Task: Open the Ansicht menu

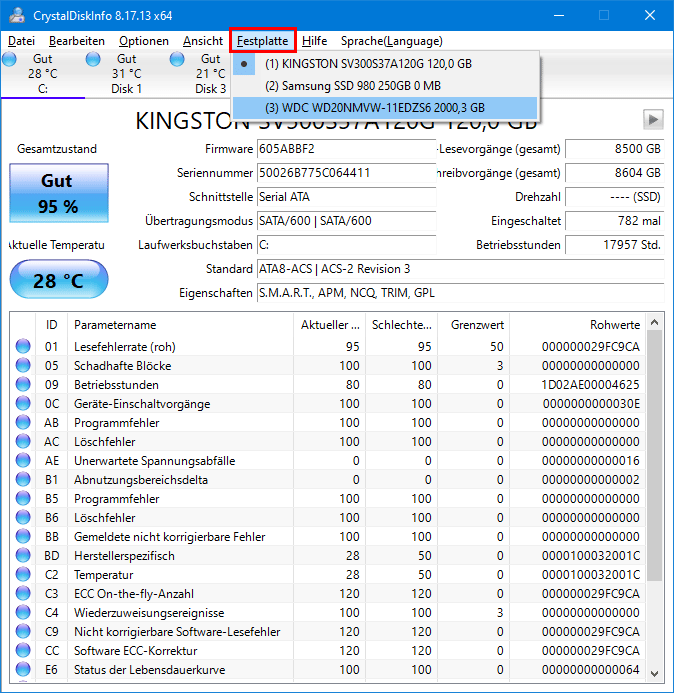Action: pos(203,41)
